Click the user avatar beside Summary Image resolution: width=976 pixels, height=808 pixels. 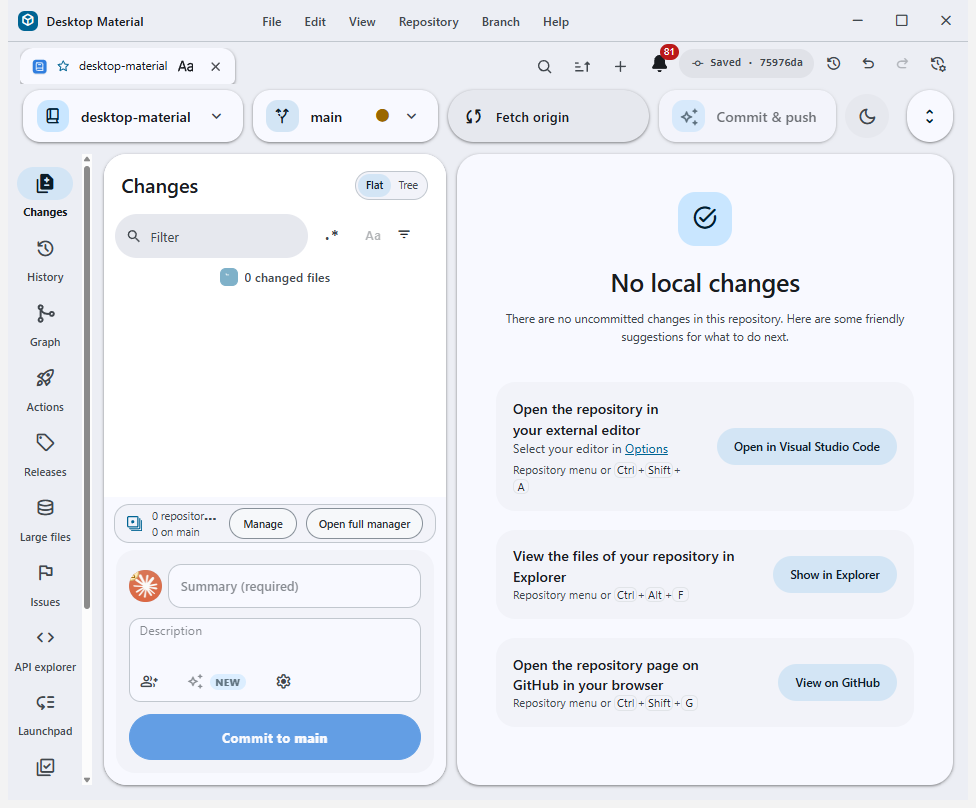[146, 586]
